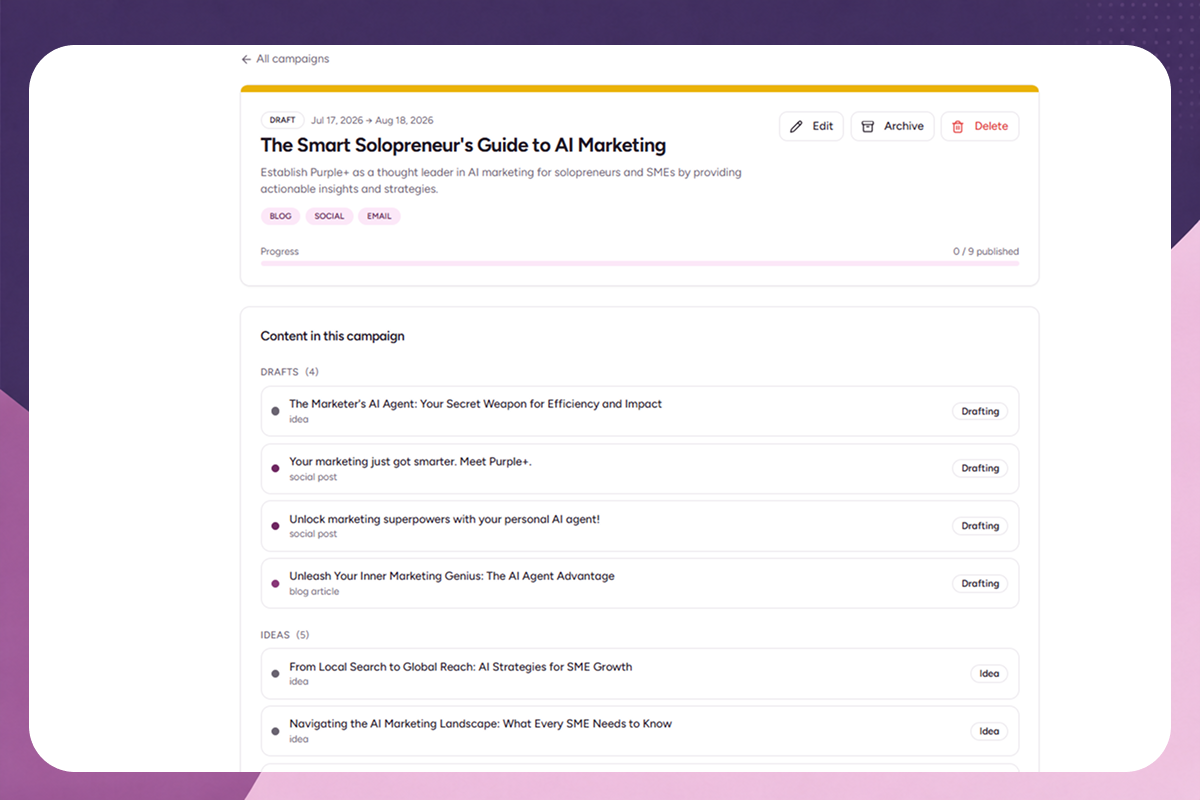Click the campaign description starting Establish Purple+
The image size is (1200, 800).
pyautogui.click(x=501, y=180)
